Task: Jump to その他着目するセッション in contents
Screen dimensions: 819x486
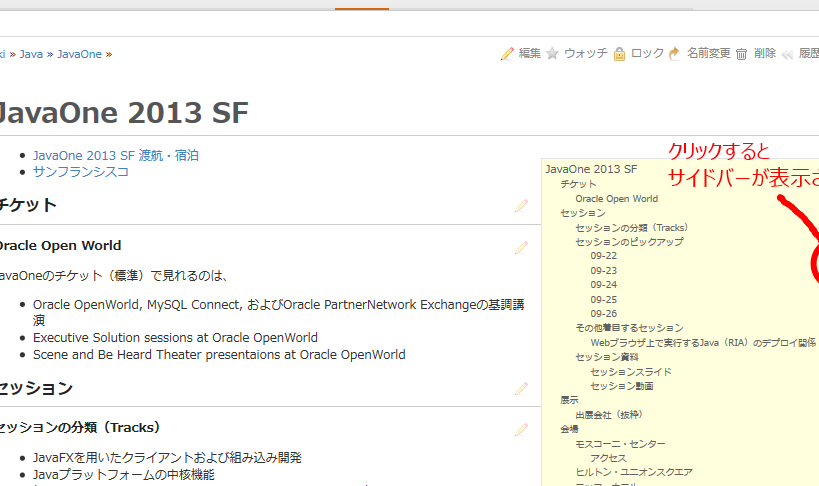Action: click(x=629, y=328)
